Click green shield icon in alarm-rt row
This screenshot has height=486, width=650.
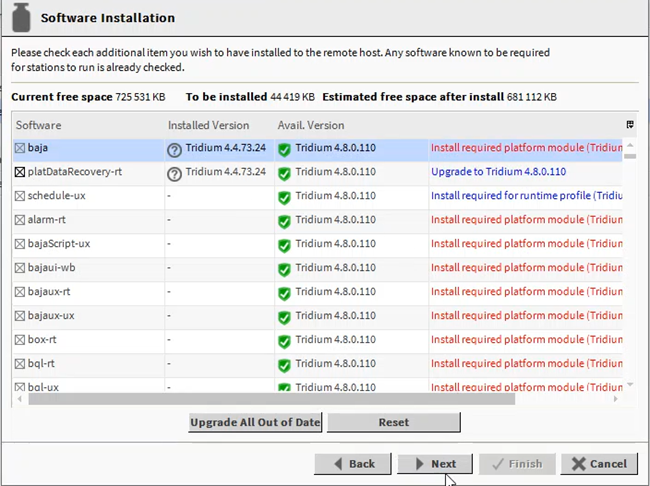284,221
